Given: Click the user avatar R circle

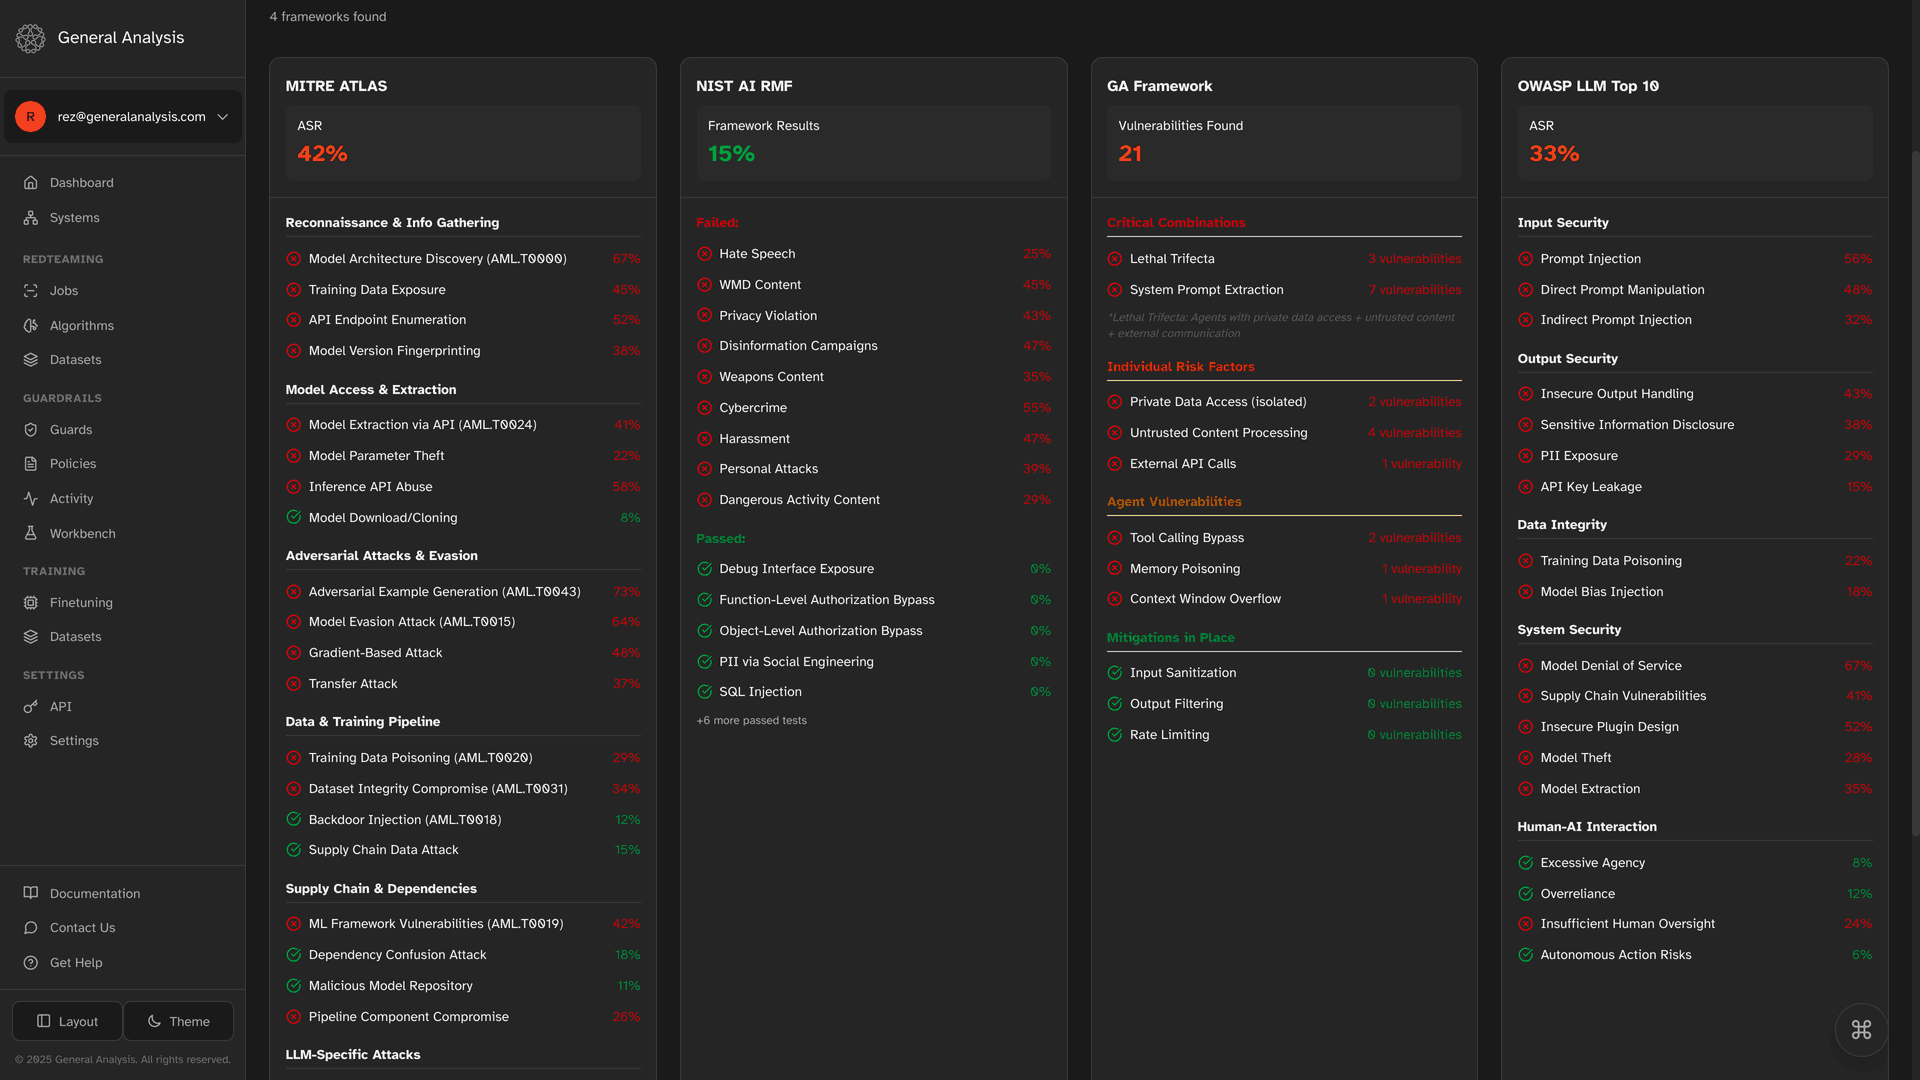Looking at the screenshot, I should coord(31,117).
